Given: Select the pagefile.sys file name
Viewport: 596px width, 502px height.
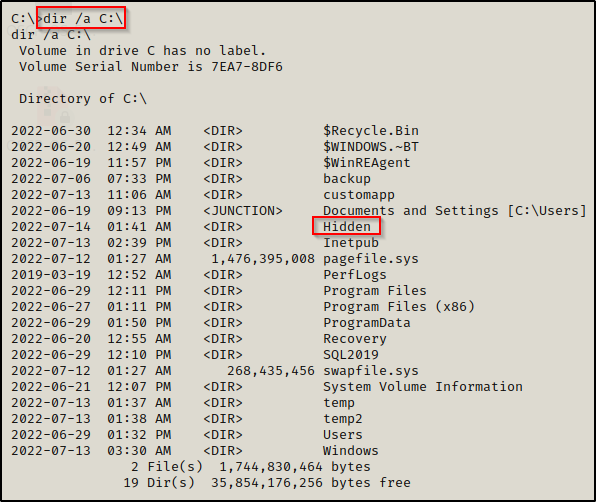Looking at the screenshot, I should (371, 258).
